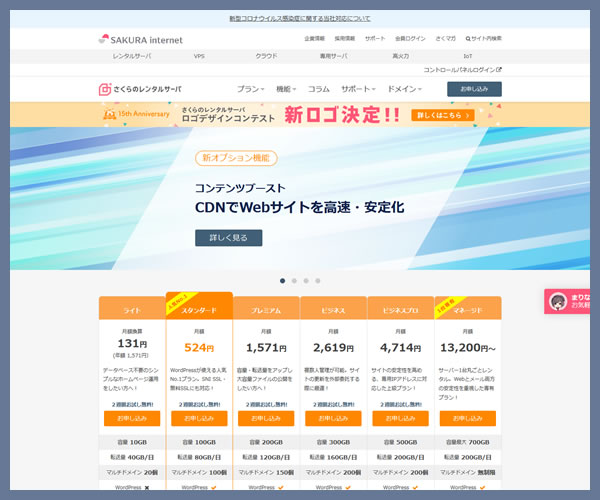The width and height of the screenshot is (600, 500).
Task: Click the 15th Anniversary badge in banner
Action: 136,114
